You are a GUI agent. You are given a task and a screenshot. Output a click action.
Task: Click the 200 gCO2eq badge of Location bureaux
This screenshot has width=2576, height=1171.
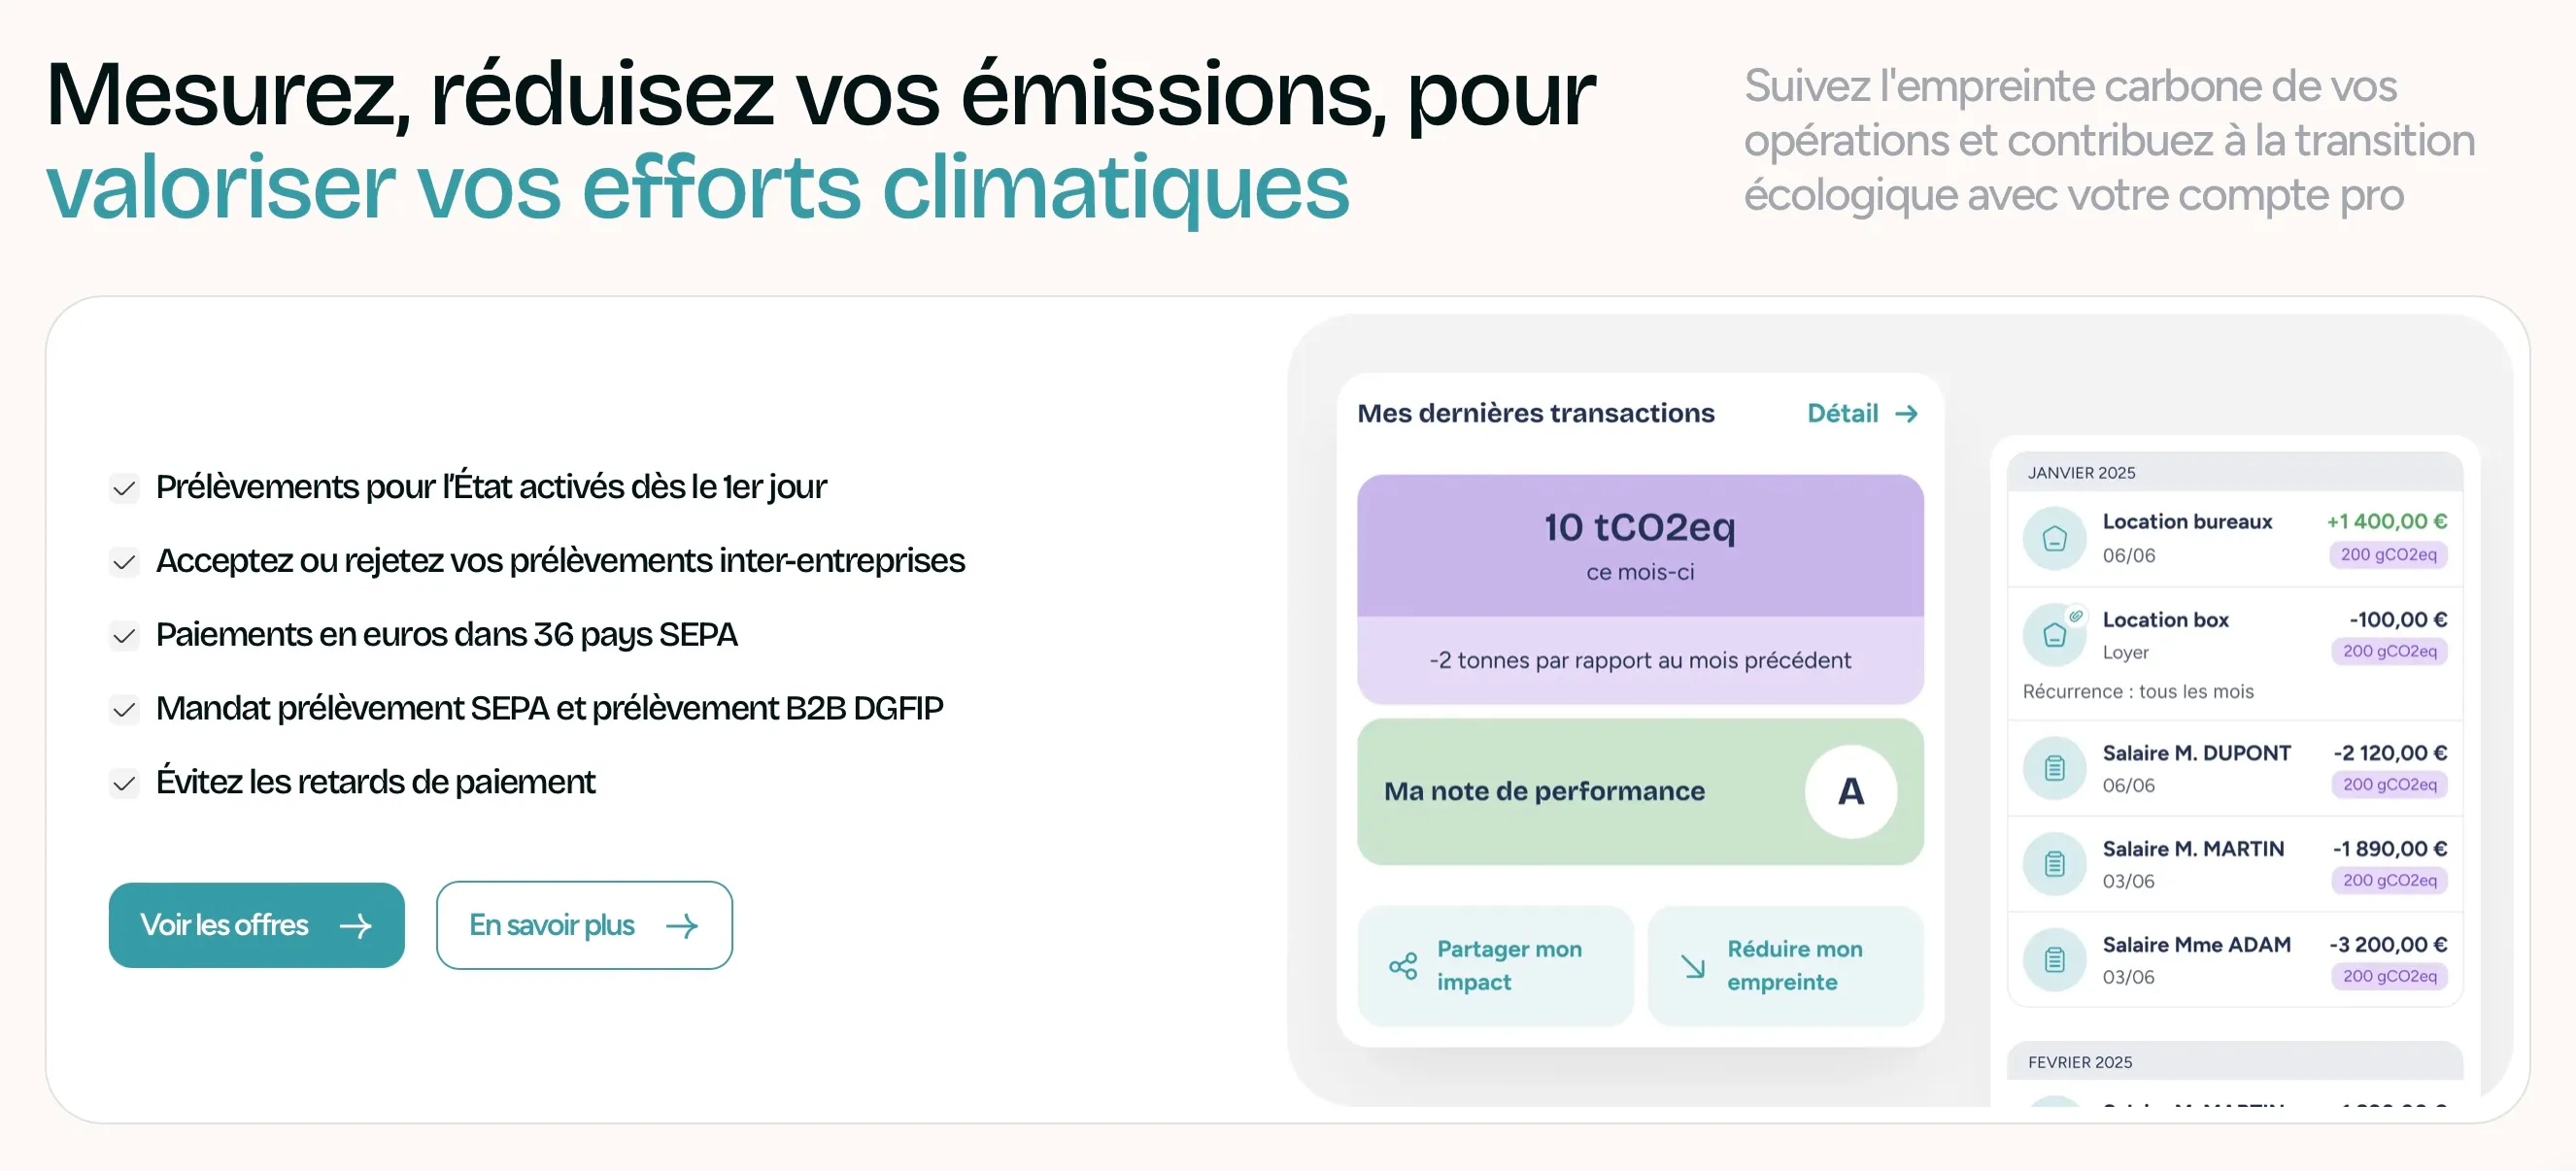(2390, 555)
